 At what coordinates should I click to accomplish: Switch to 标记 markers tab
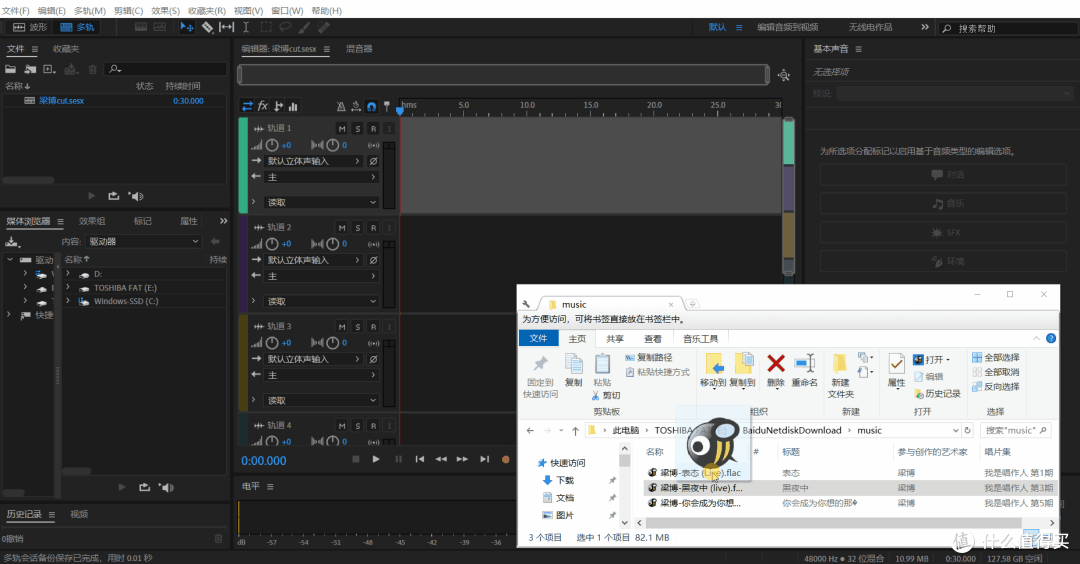coord(143,221)
